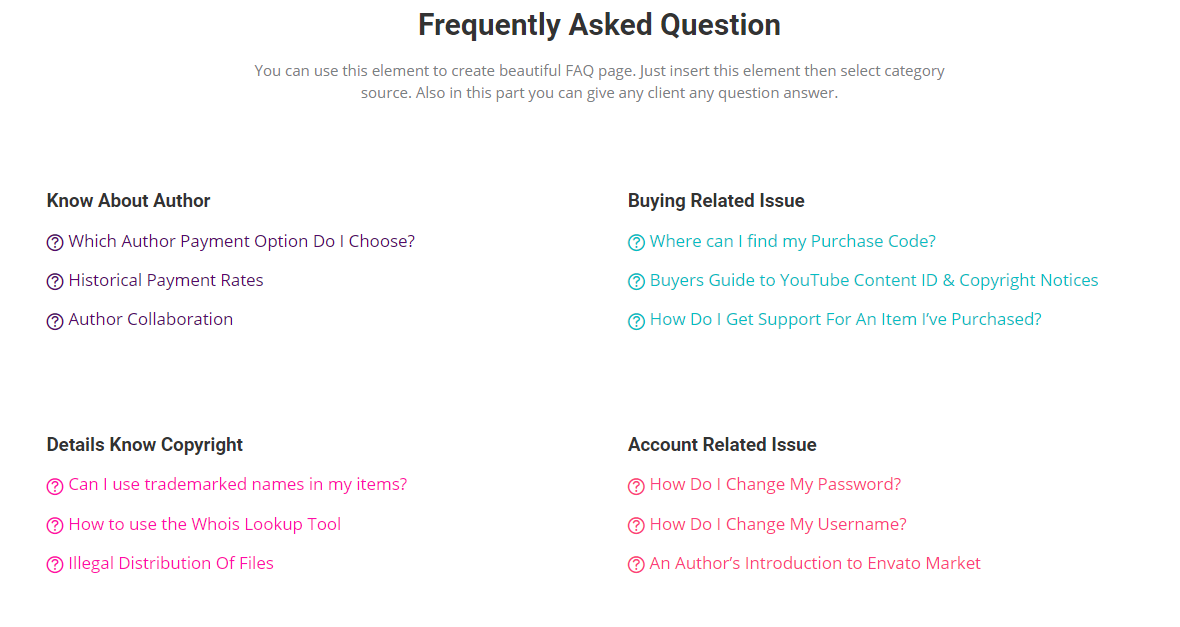The width and height of the screenshot is (1180, 627).
Task: Click question icon beside Author Collaboration
Action: 55,321
